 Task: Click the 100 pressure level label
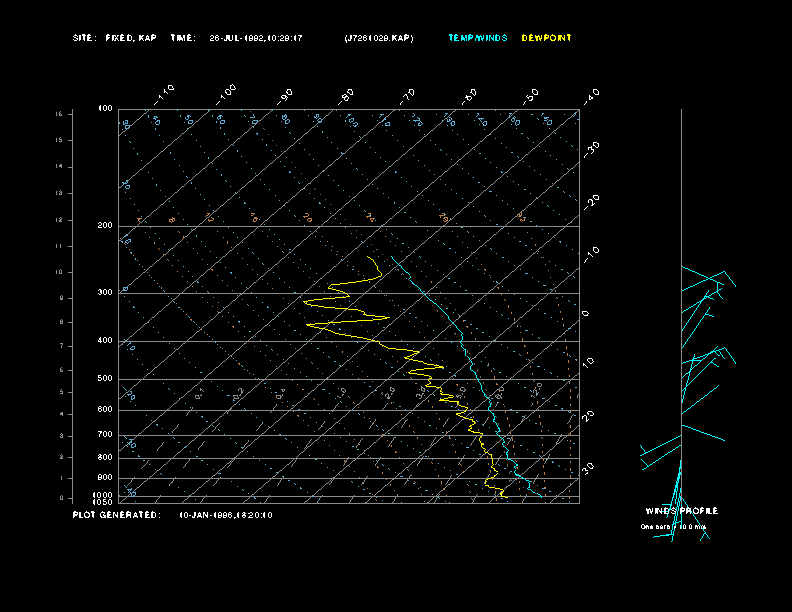(x=105, y=108)
